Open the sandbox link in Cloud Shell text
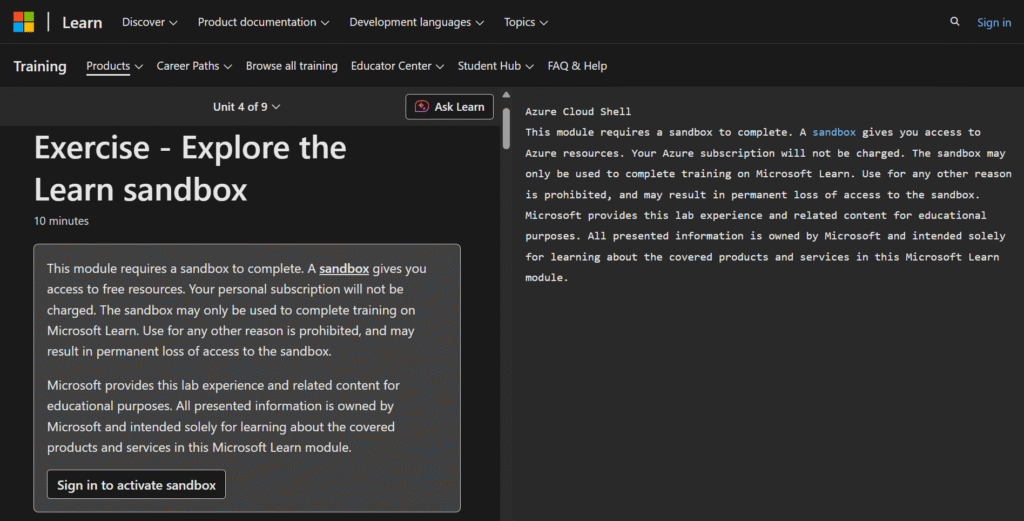Image resolution: width=1024 pixels, height=521 pixels. pyautogui.click(x=834, y=132)
